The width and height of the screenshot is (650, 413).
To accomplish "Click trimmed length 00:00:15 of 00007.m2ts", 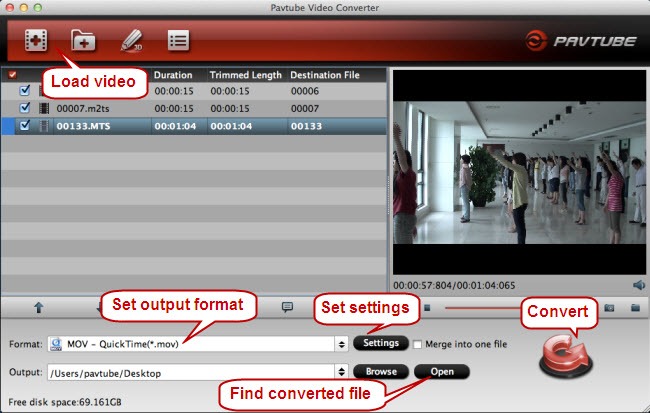I will pos(230,109).
